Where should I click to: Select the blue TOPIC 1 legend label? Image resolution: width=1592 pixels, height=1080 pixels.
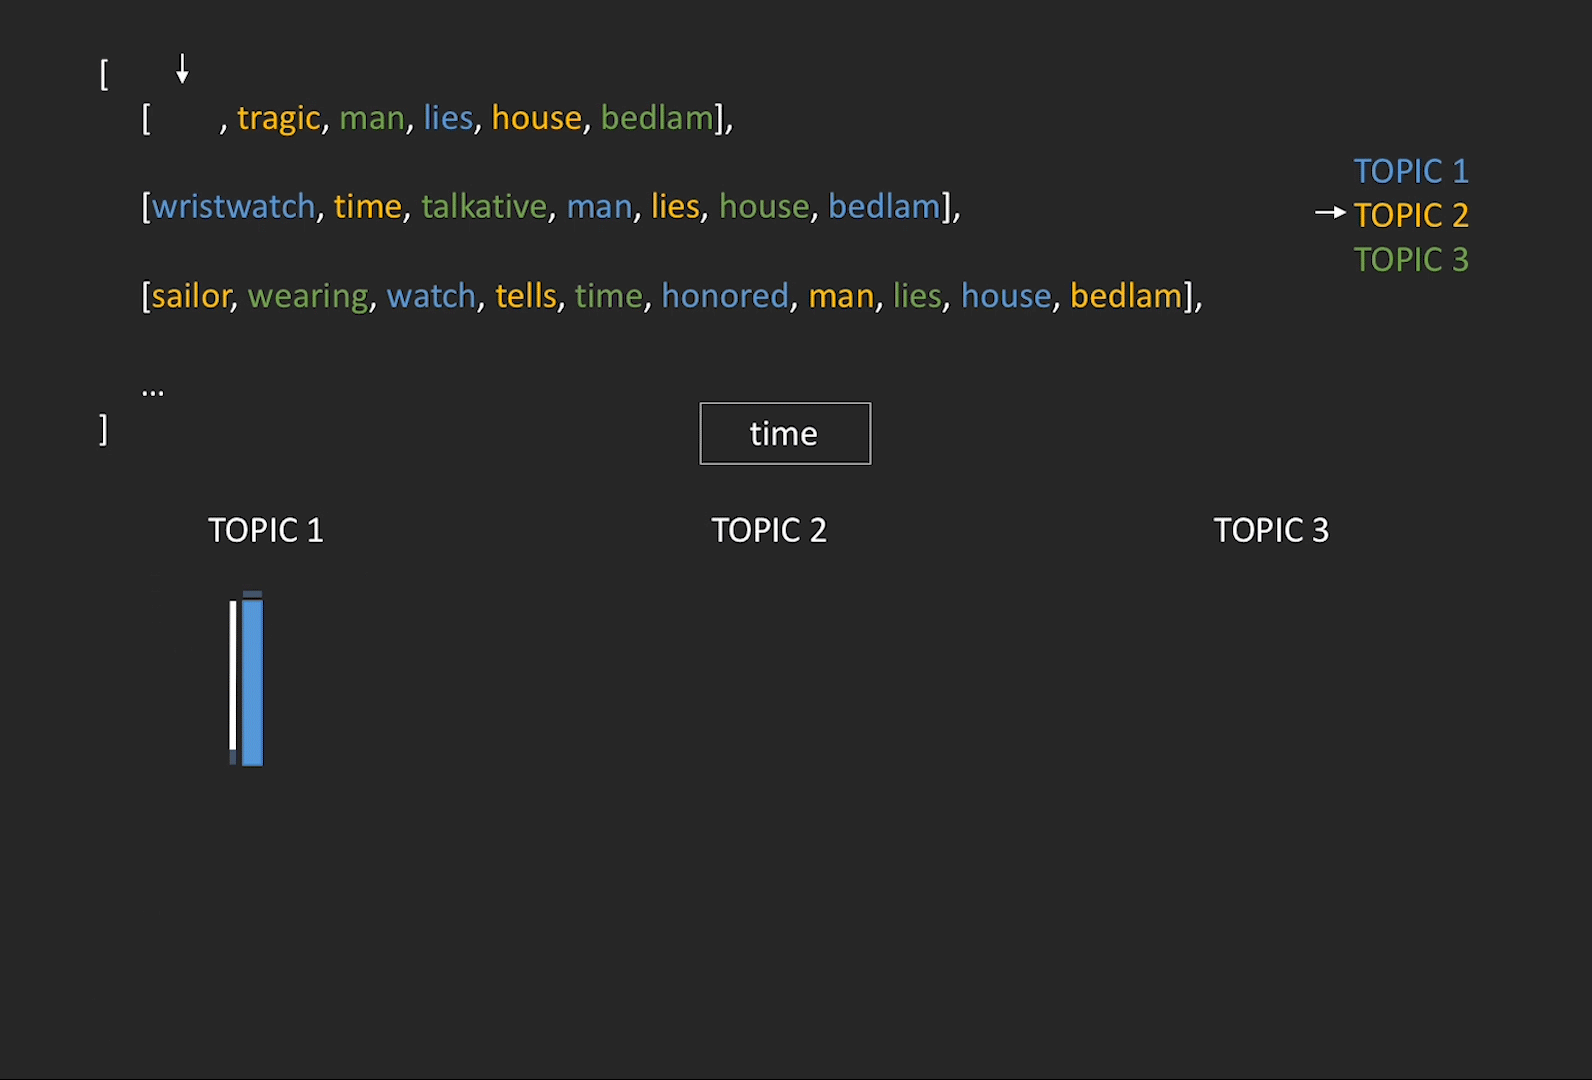[x=1410, y=171]
